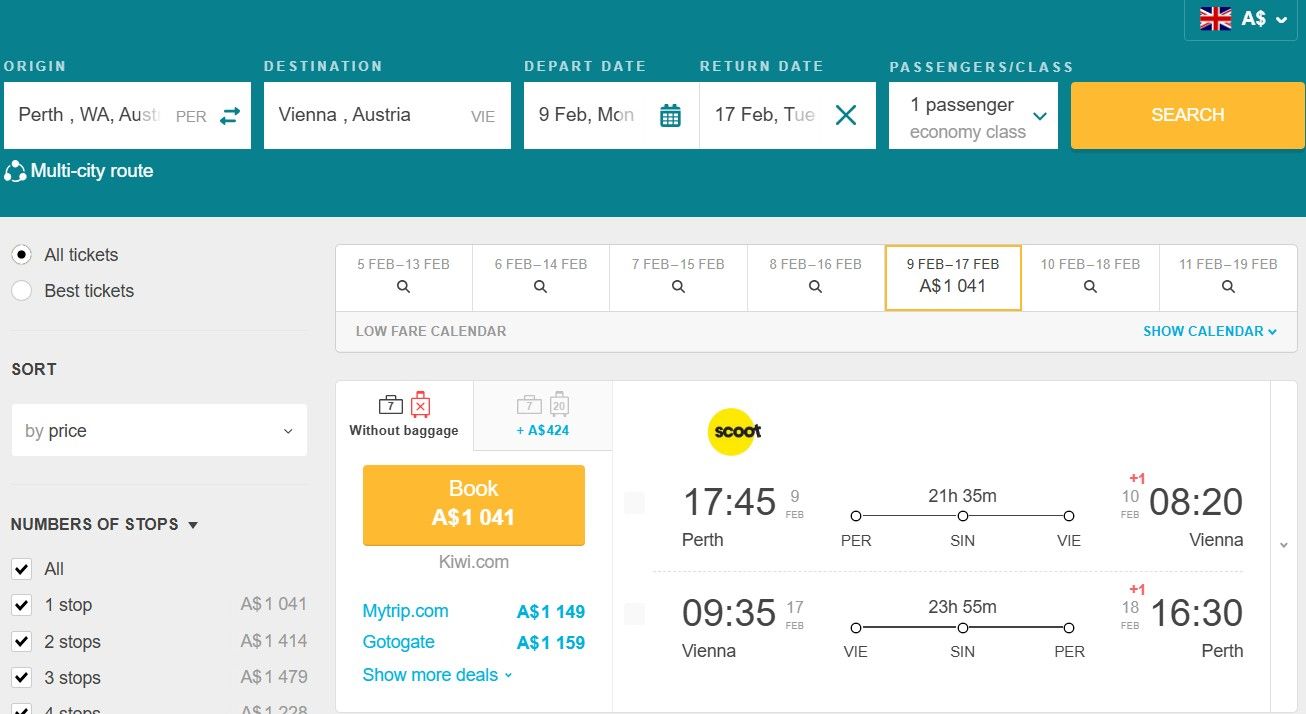Select the magnifier icon under 11 FEB–19 FEB
The height and width of the screenshot is (714, 1306).
1227,287
